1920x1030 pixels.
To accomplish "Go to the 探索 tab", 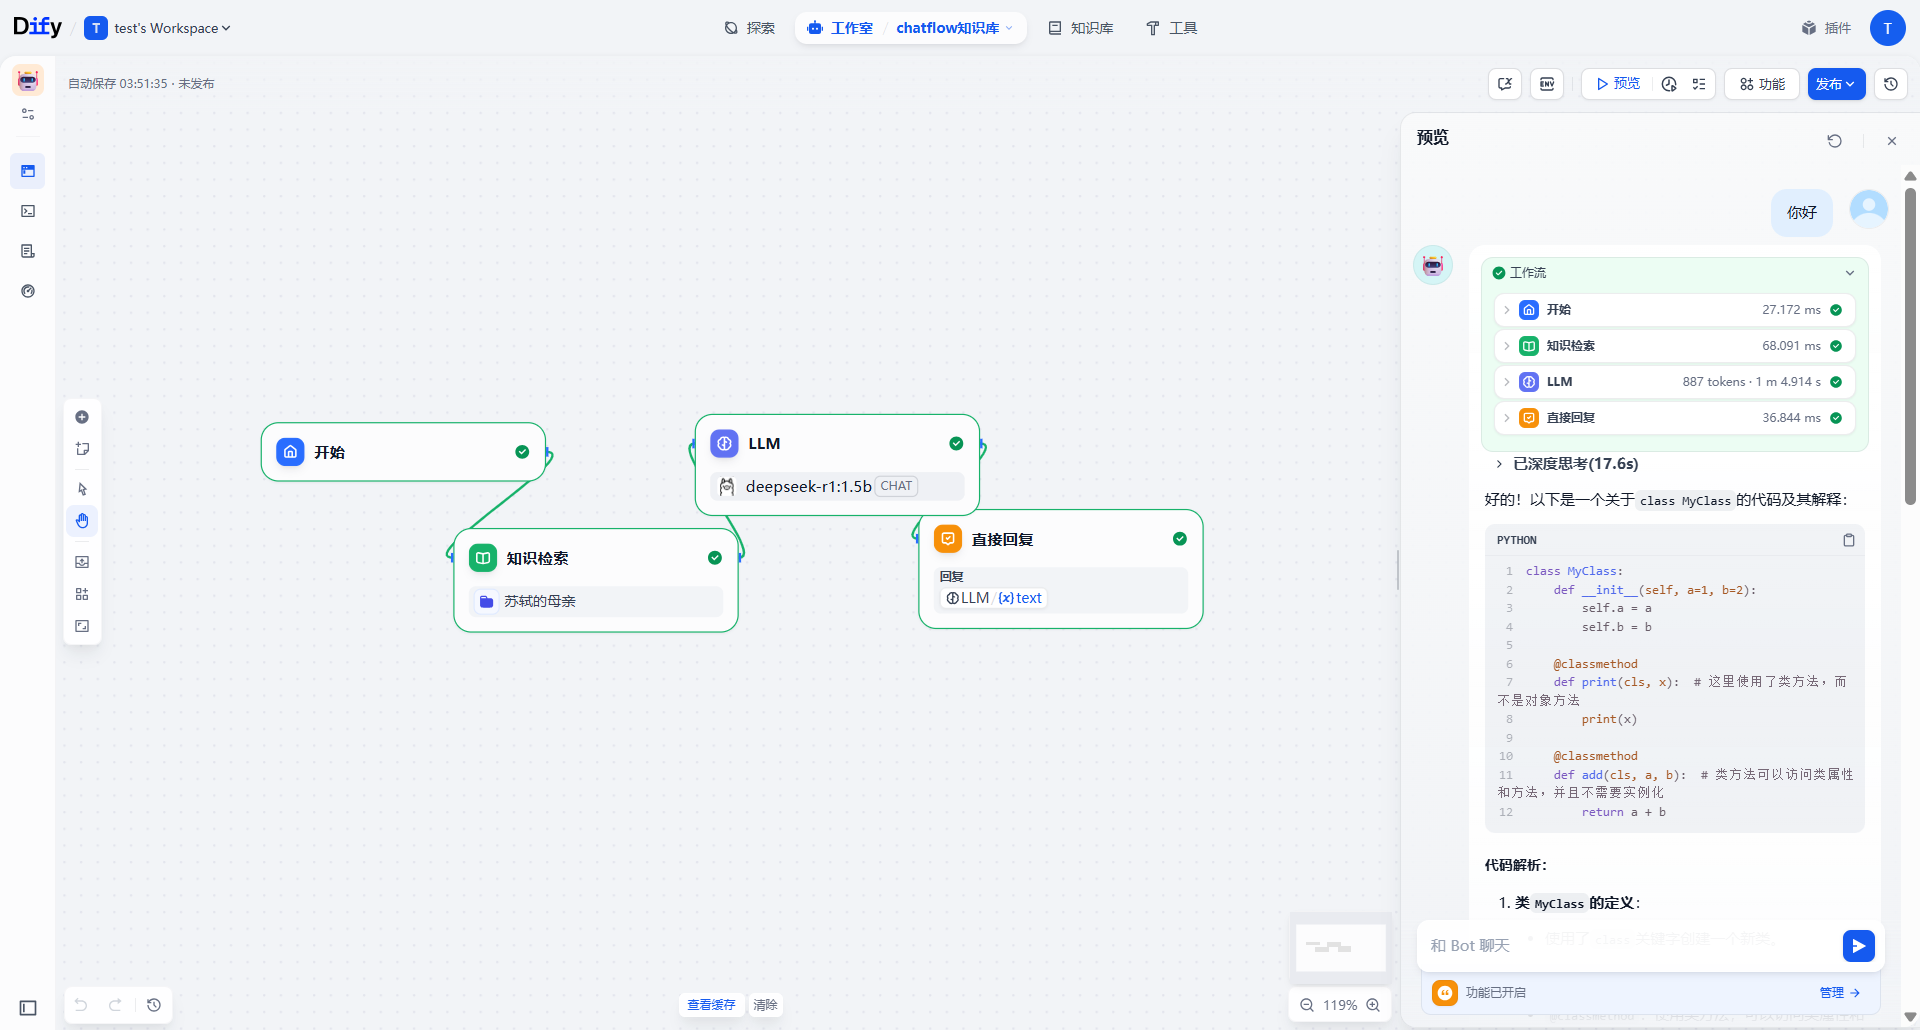I will click(x=750, y=28).
